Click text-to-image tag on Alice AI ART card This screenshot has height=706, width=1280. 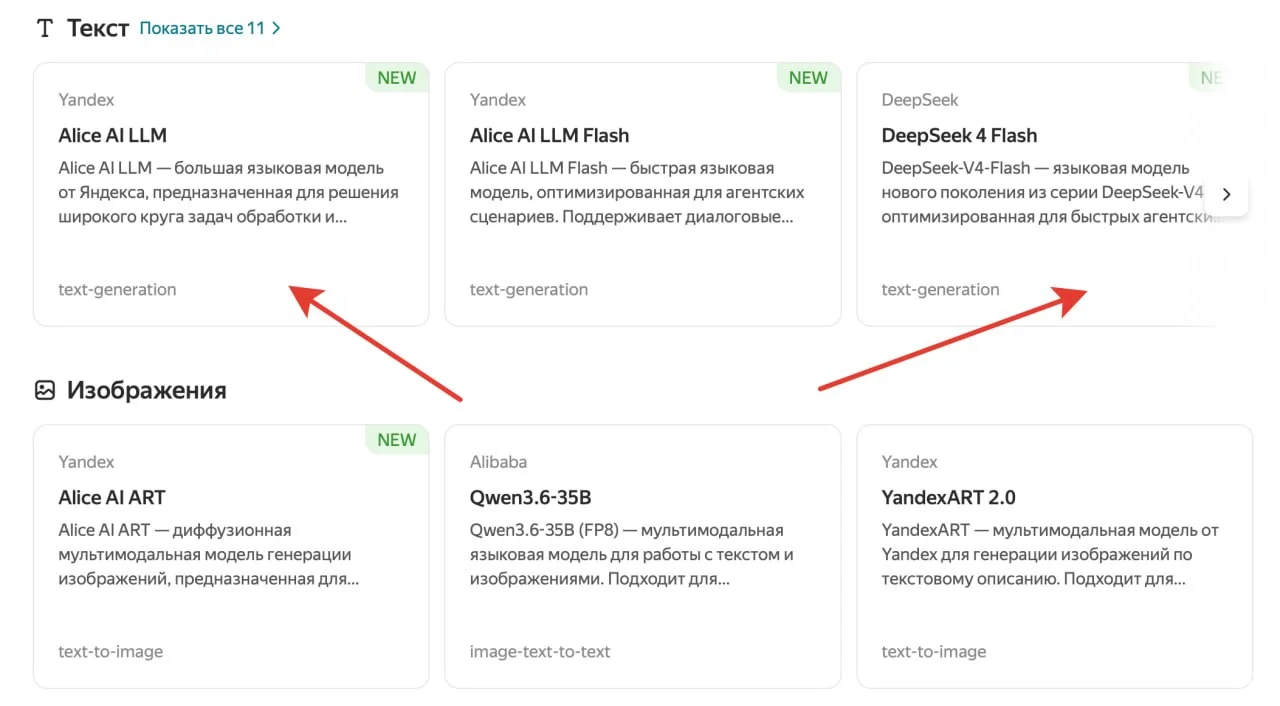click(111, 652)
